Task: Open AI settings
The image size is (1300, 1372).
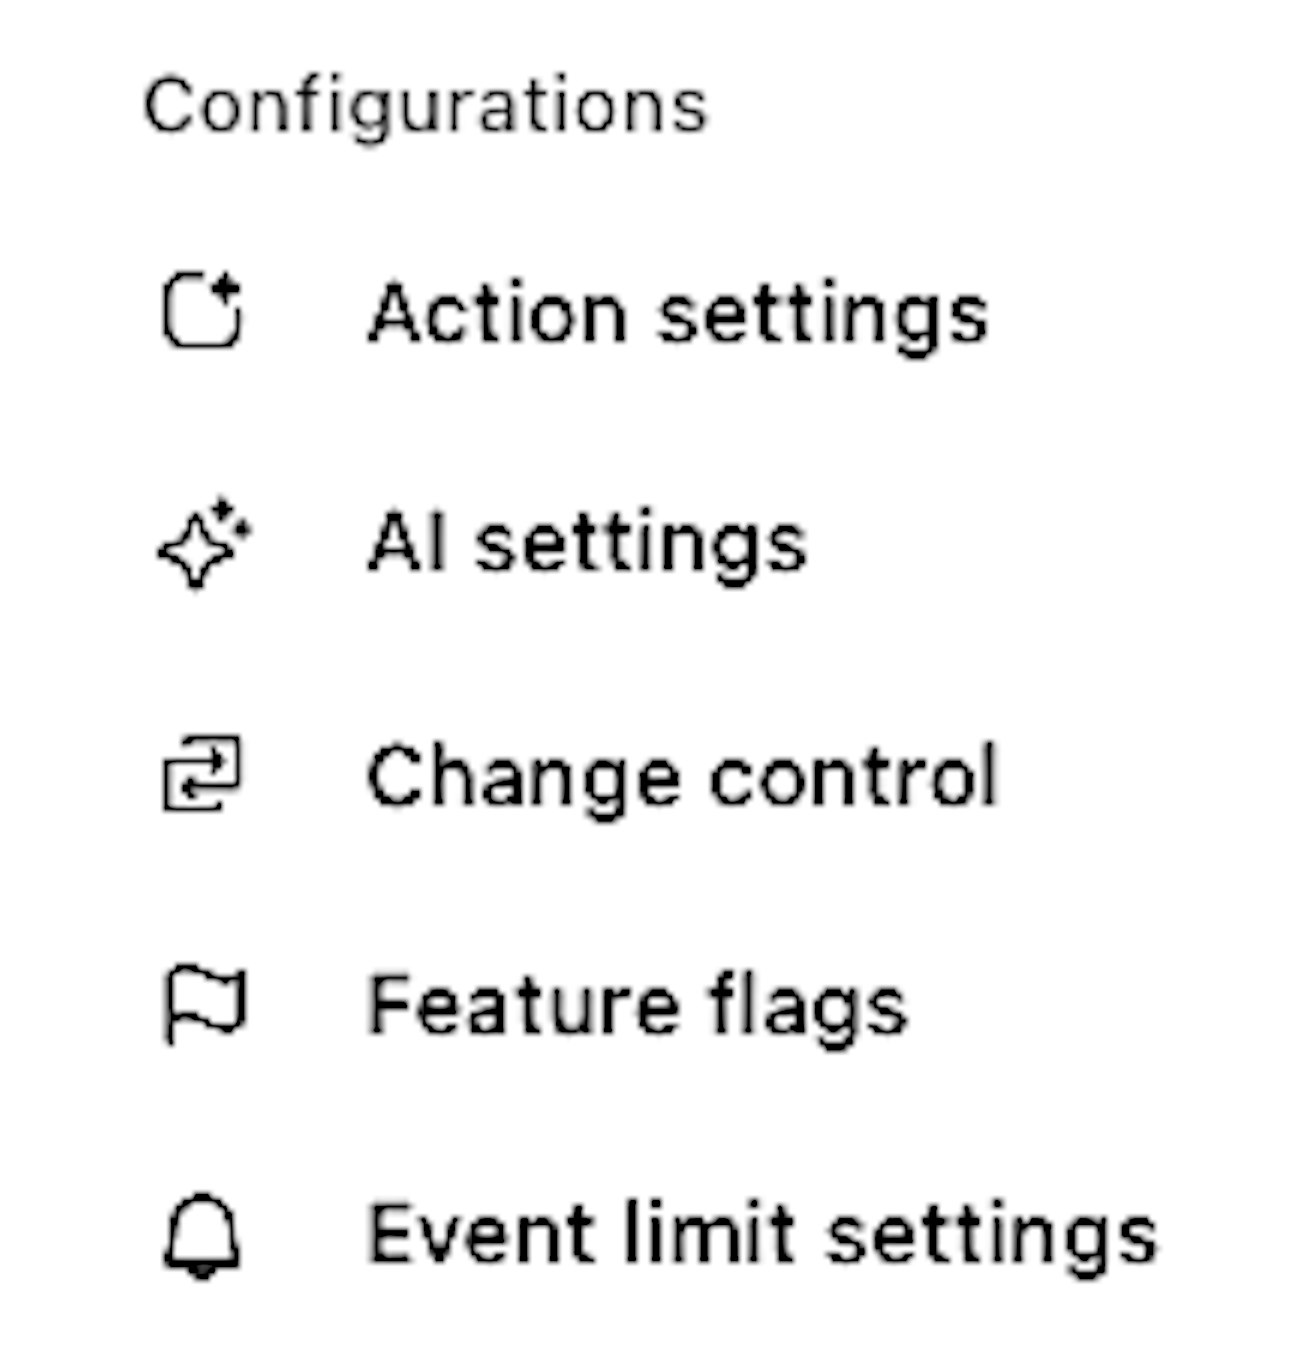Action: point(587,545)
